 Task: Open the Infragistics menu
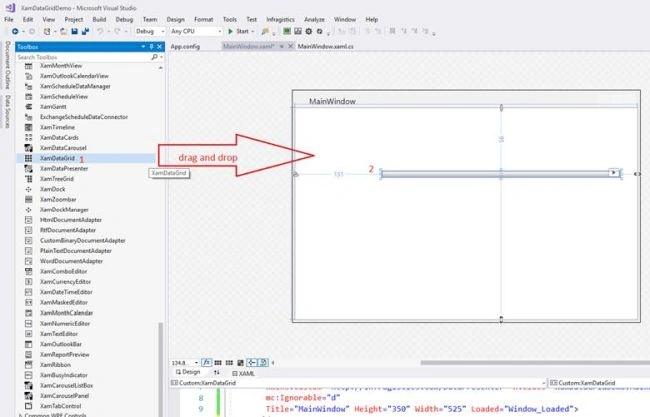280,19
